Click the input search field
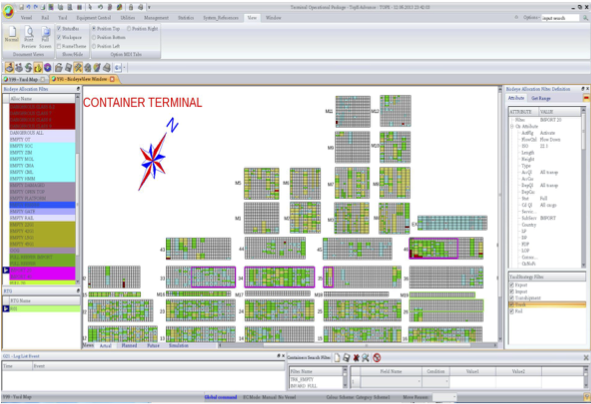591x404 pixels. [x=560, y=18]
